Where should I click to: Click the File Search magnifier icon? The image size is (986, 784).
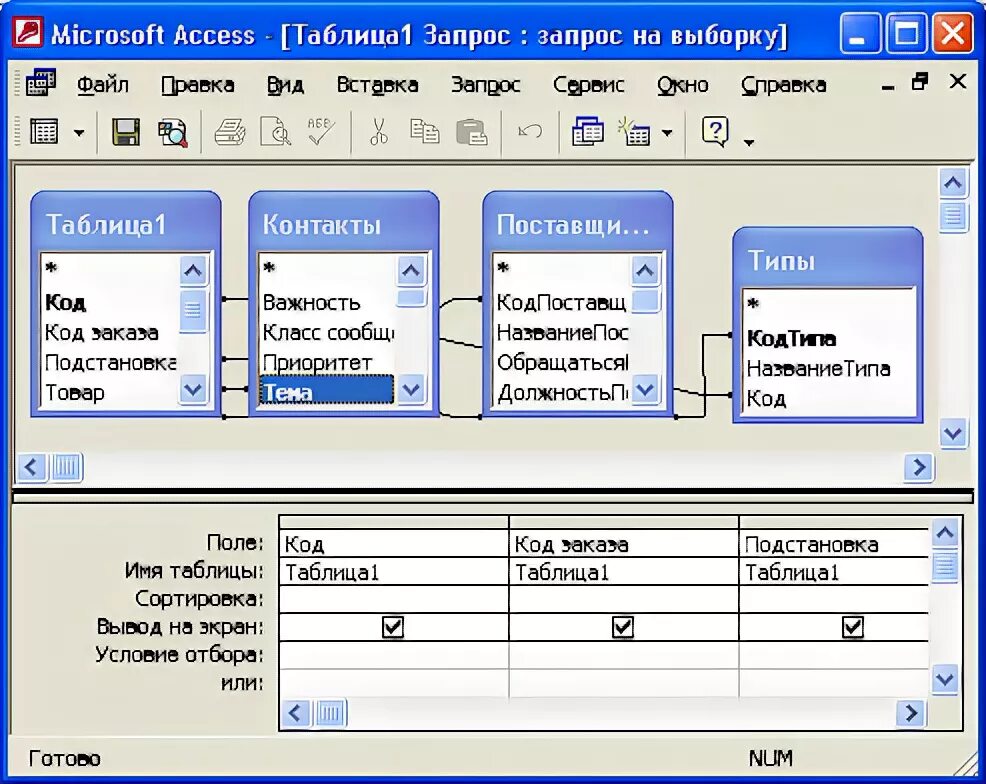pyautogui.click(x=173, y=132)
